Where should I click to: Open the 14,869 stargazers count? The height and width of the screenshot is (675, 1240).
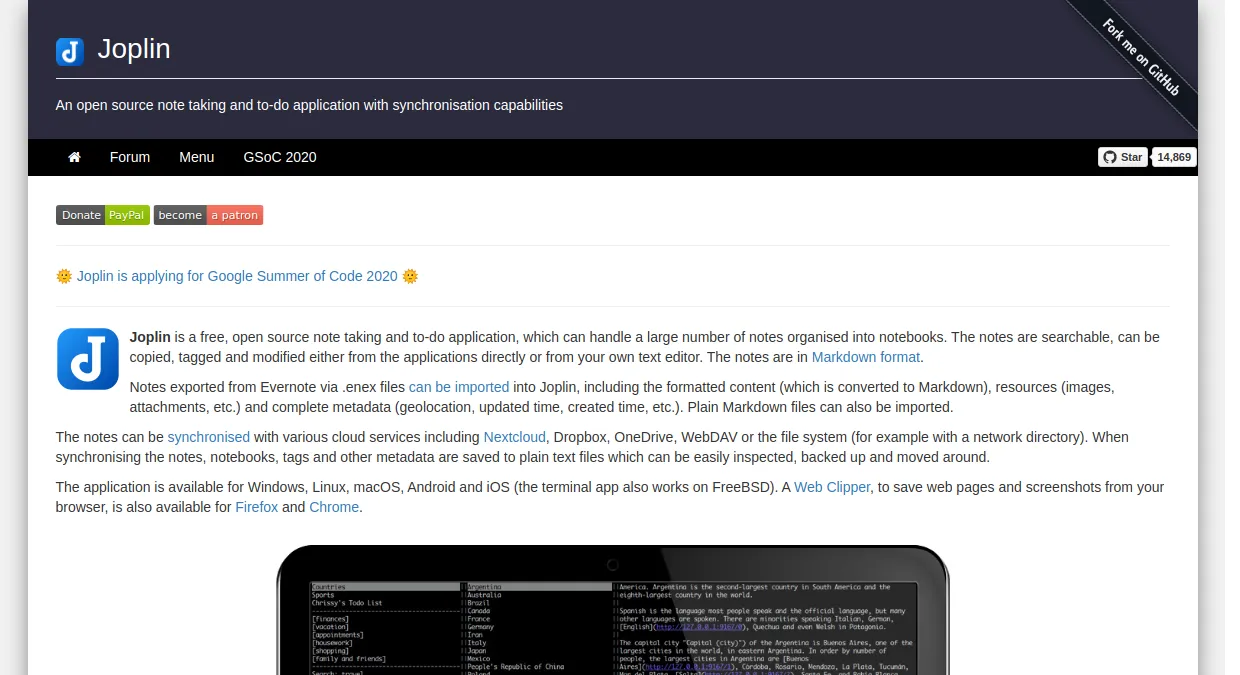click(1174, 157)
